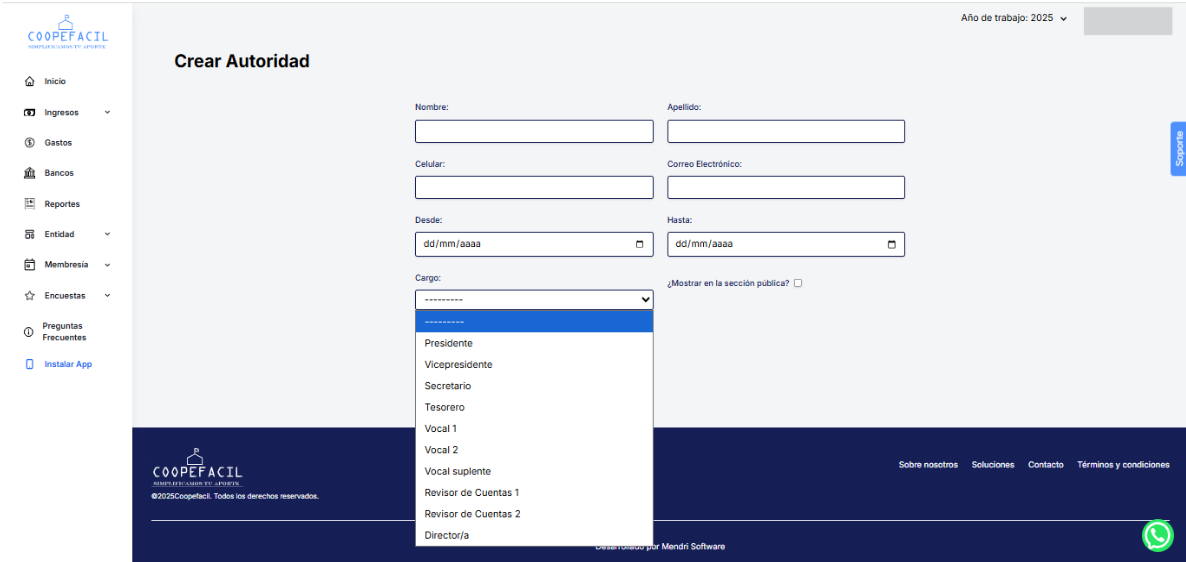Pick Revisor de Cuentas 2 option
The image size is (1186, 562).
coord(472,514)
